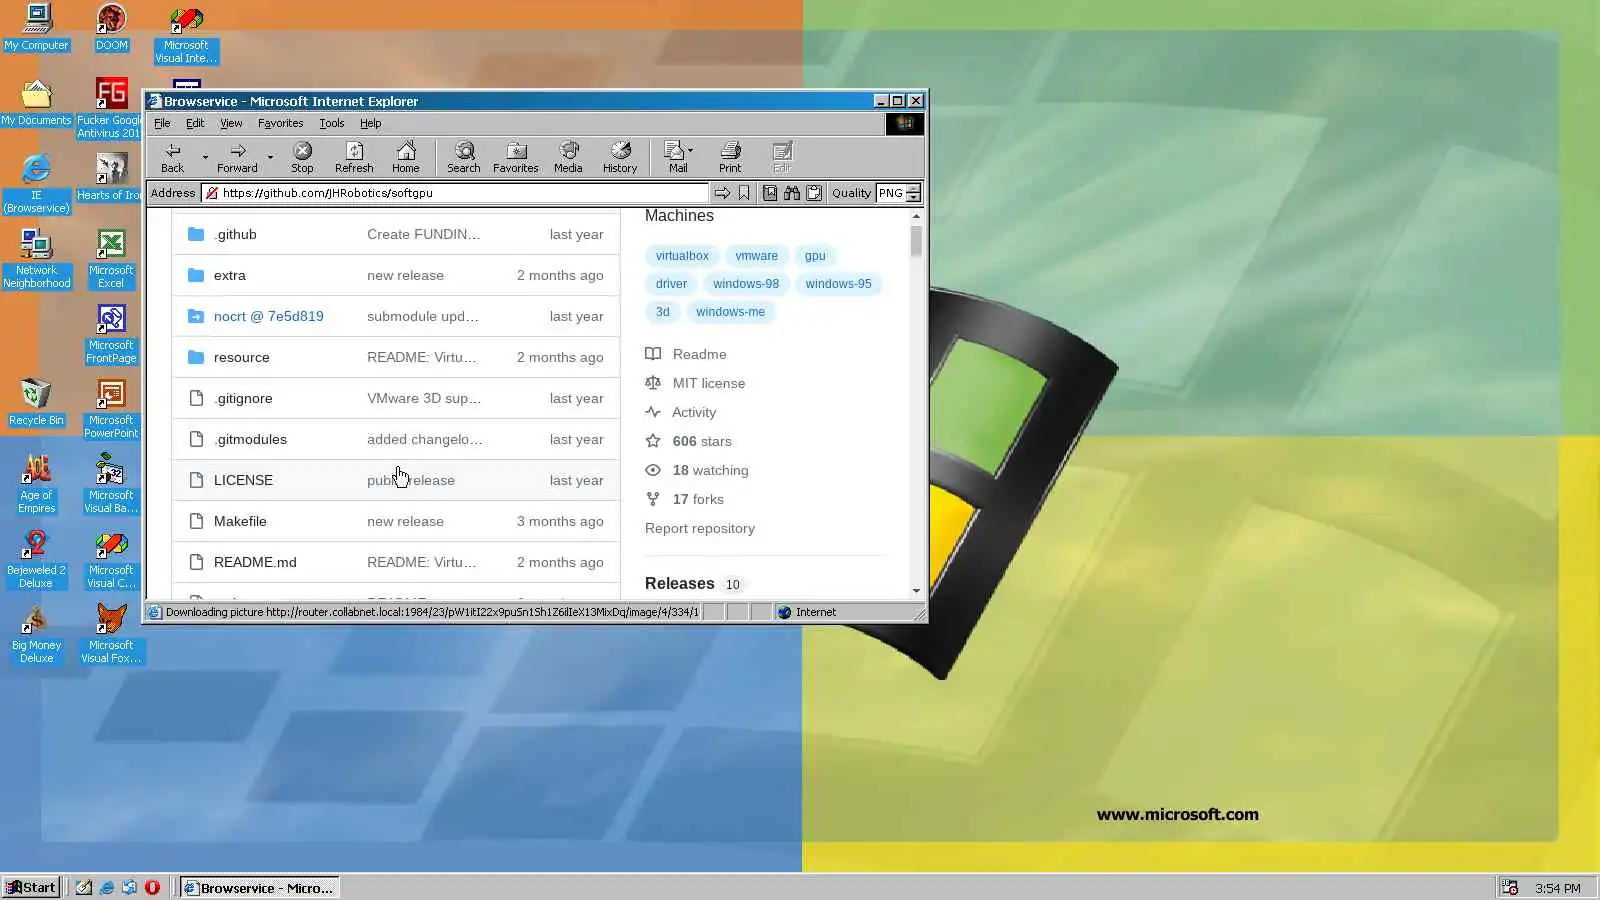Select the DOOM desktop icon

[x=112, y=28]
